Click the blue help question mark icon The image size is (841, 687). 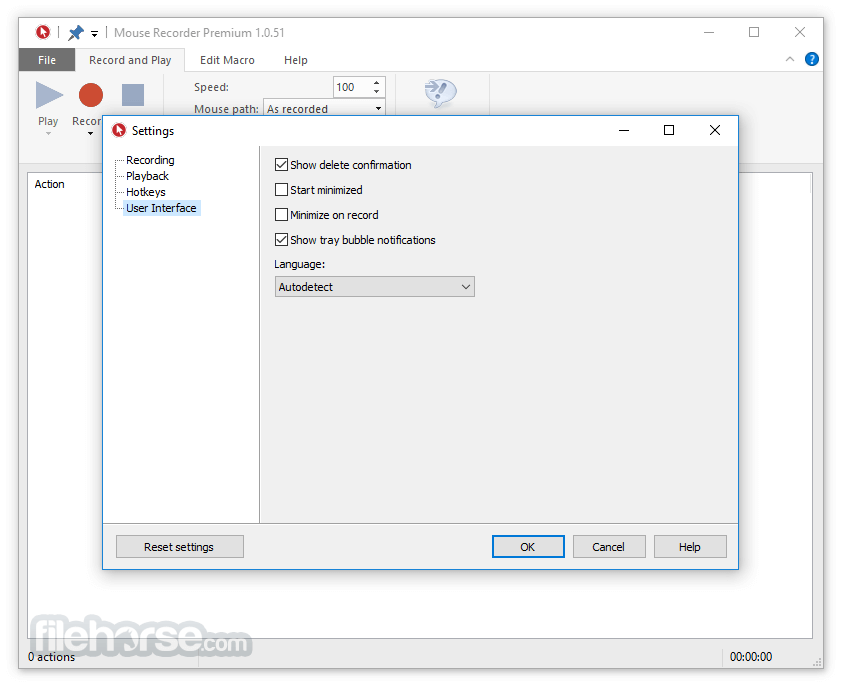pyautogui.click(x=812, y=59)
